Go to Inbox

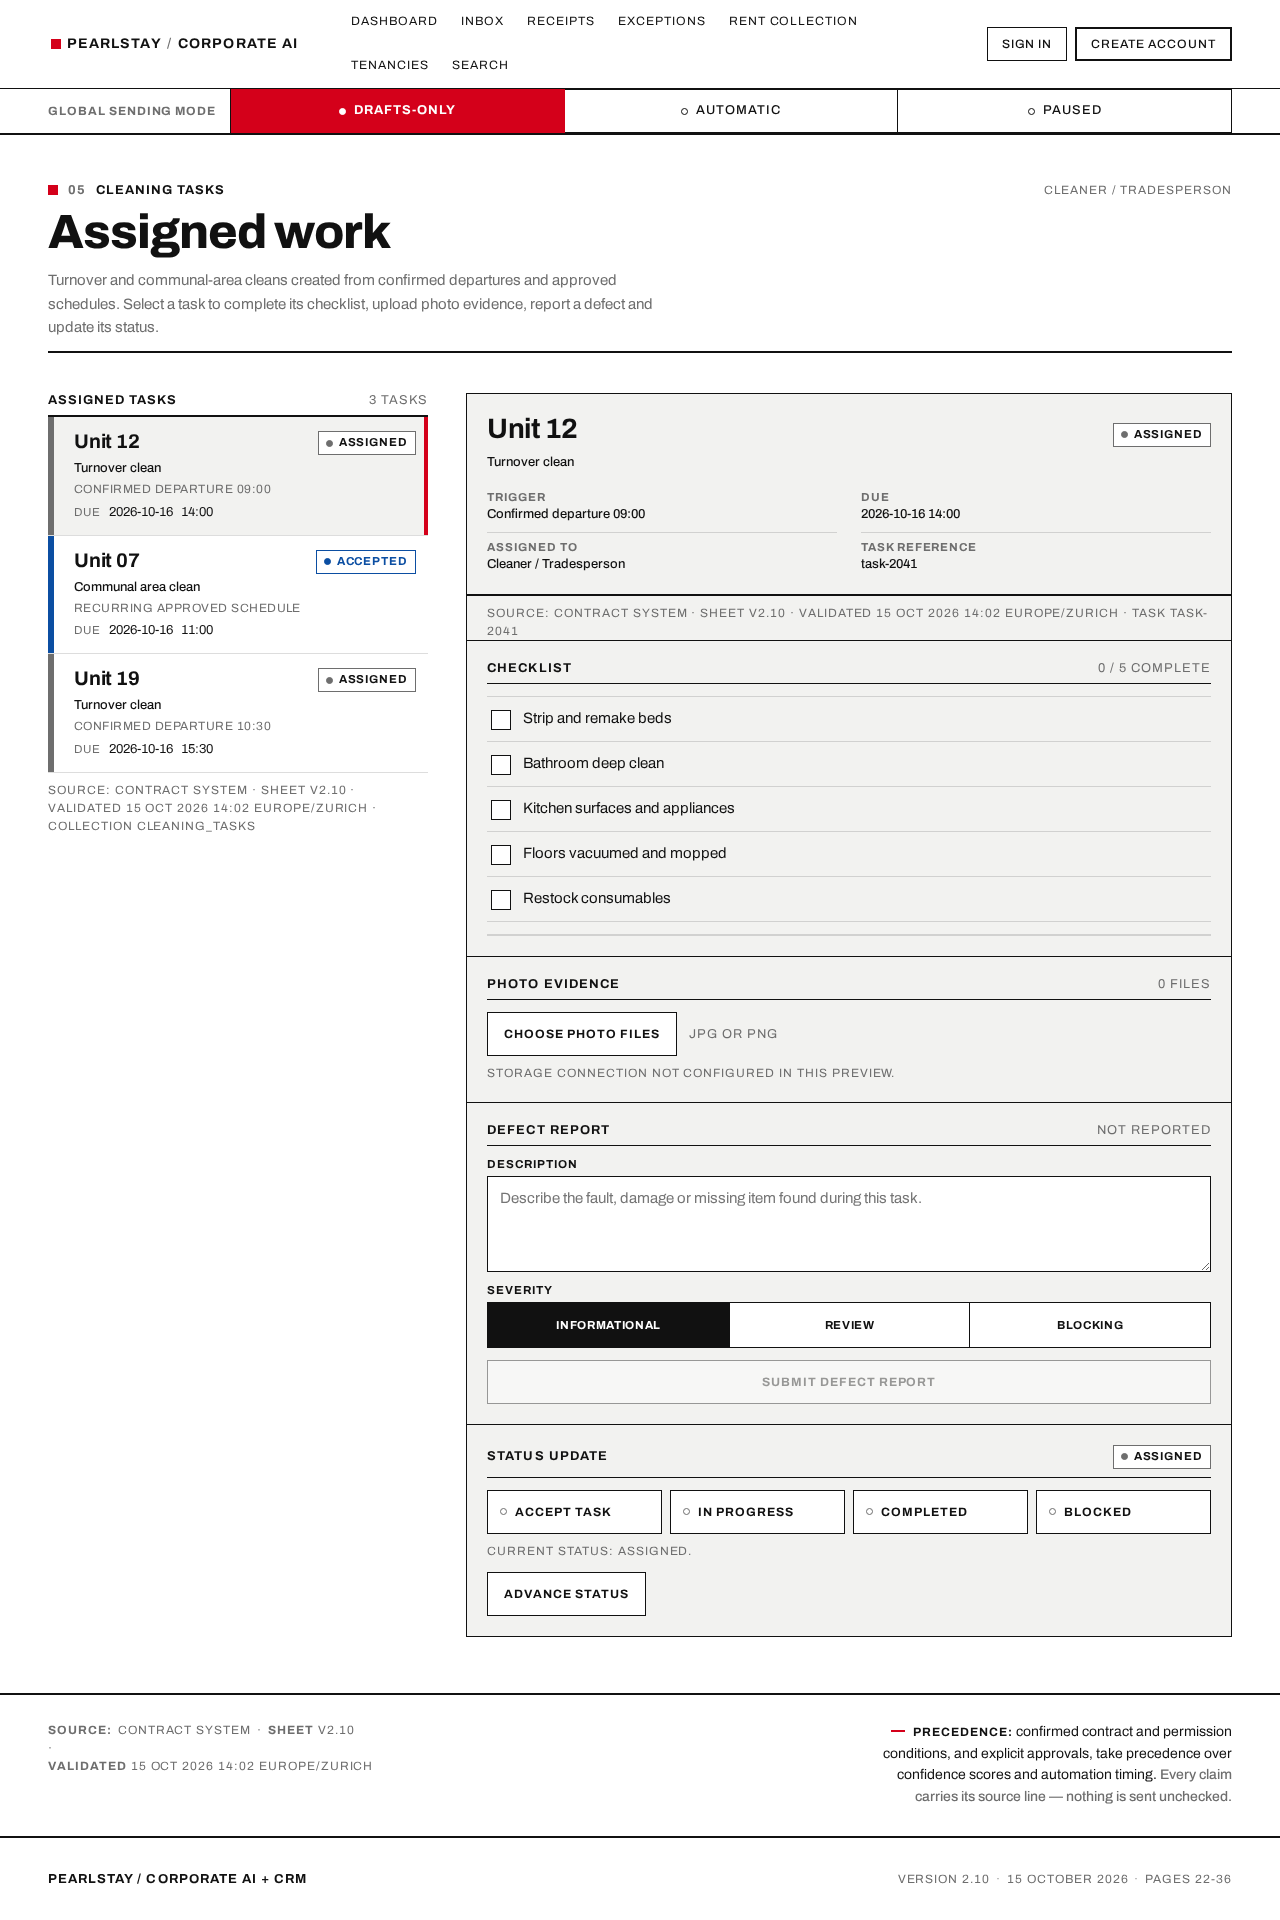point(482,21)
